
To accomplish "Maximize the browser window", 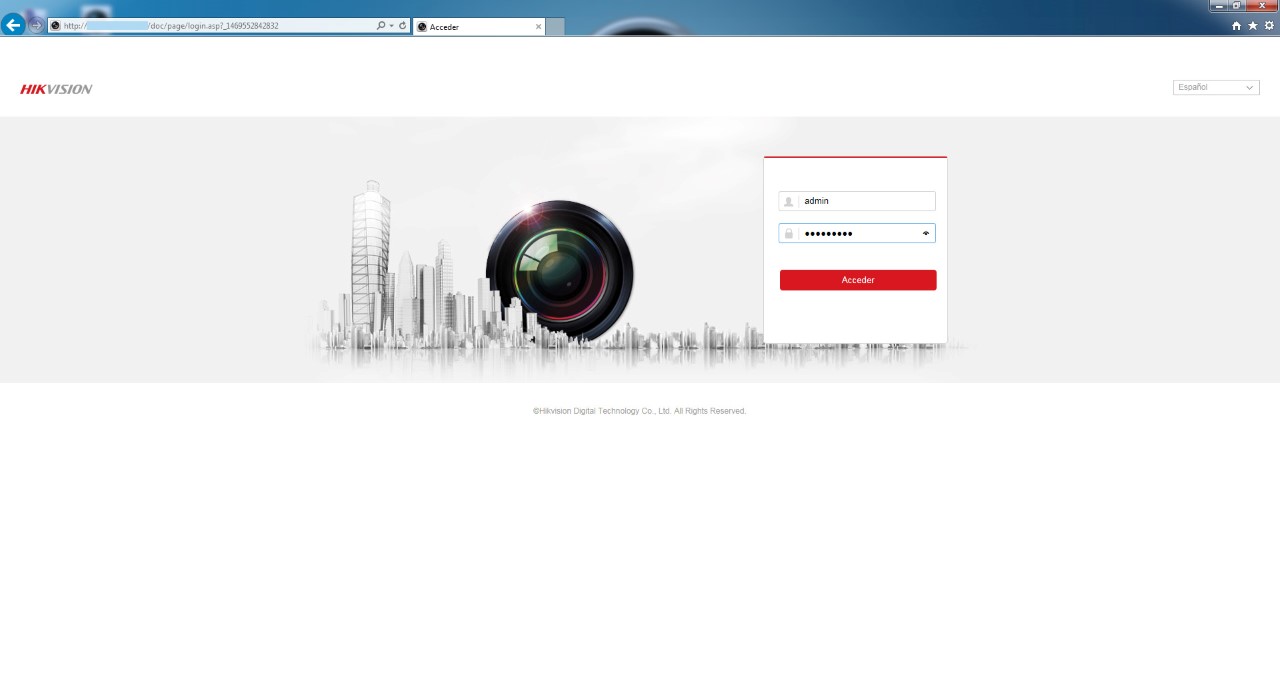I will 1238,6.
